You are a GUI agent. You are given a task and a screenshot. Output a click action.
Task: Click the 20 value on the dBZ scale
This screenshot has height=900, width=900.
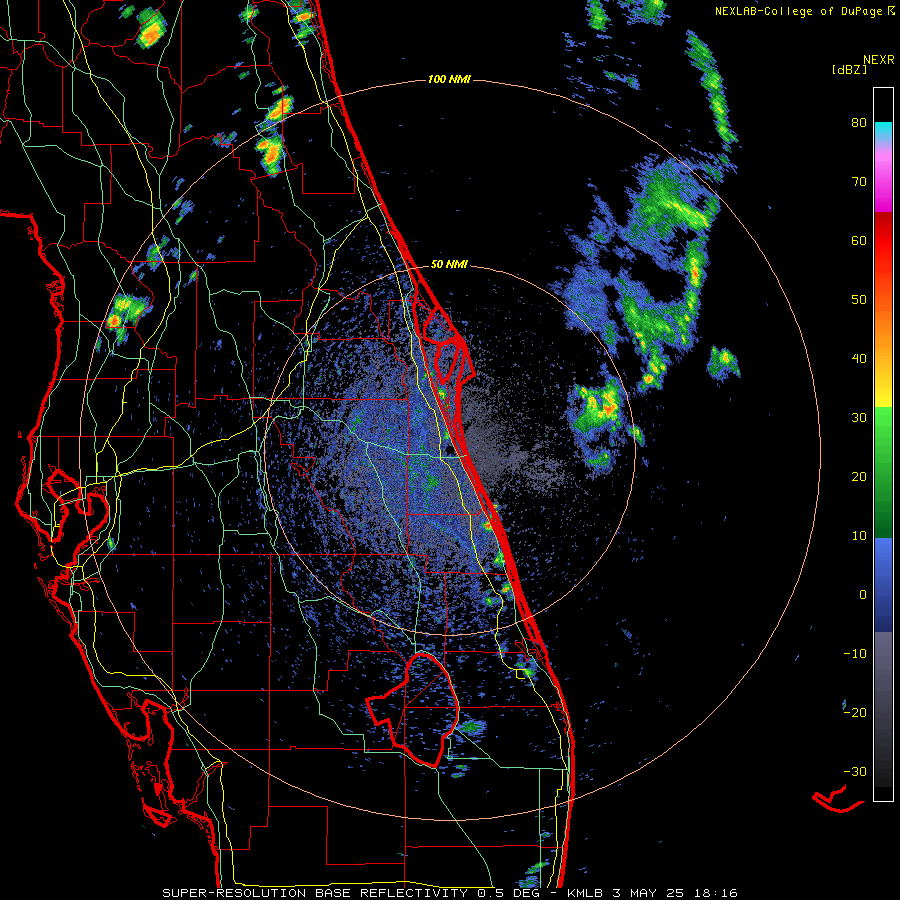[x=859, y=476]
